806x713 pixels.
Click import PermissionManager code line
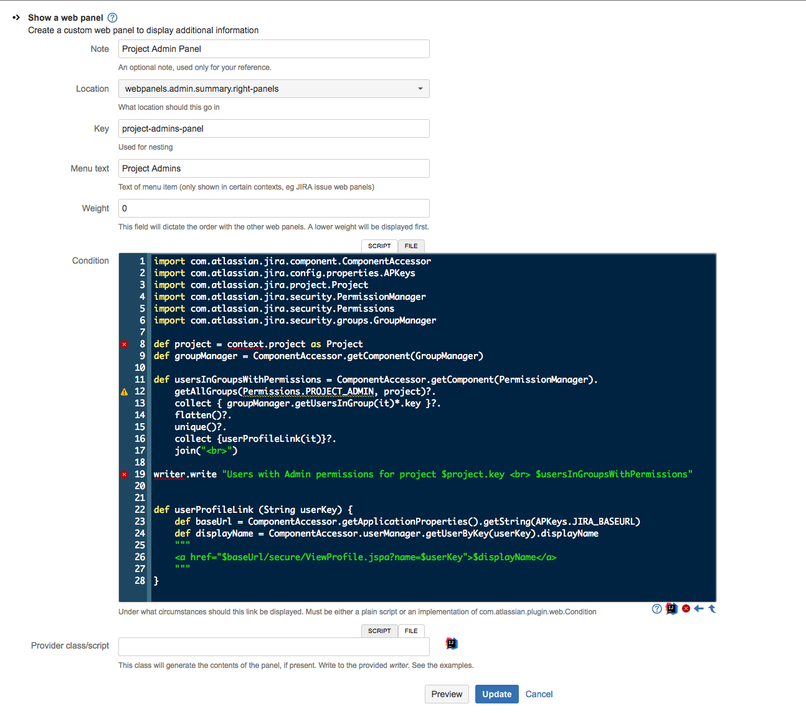289,297
